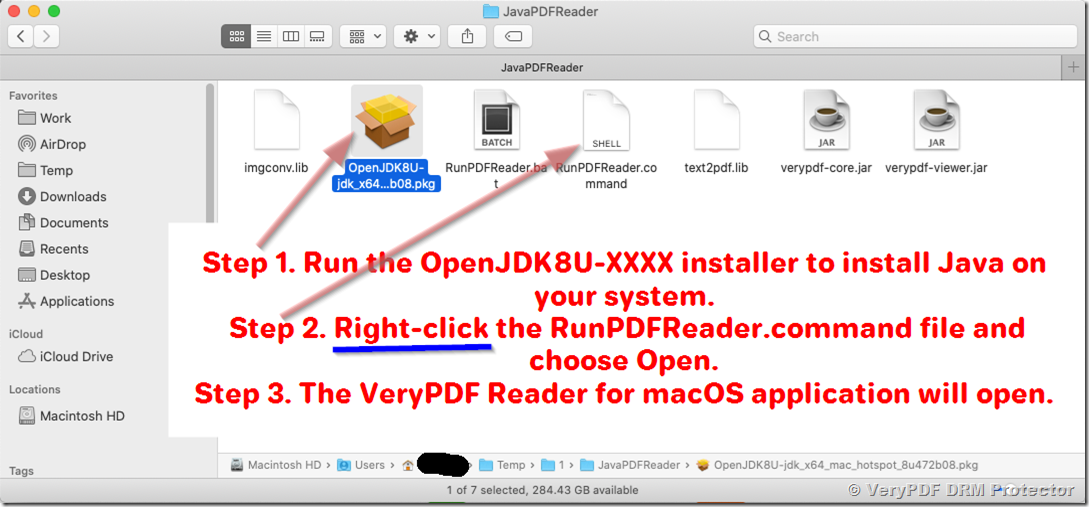Select the imgconv.lib file icon
Viewport: 1089px width, 507px height.
click(x=276, y=120)
